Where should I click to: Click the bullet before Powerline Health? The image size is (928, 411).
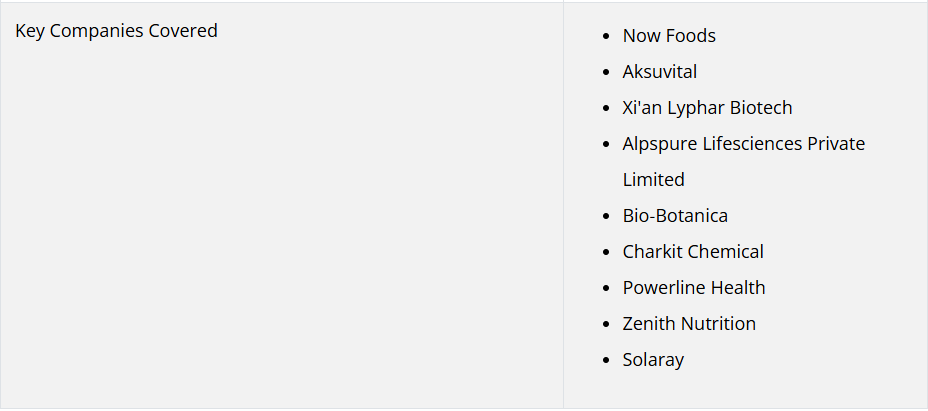coord(605,288)
